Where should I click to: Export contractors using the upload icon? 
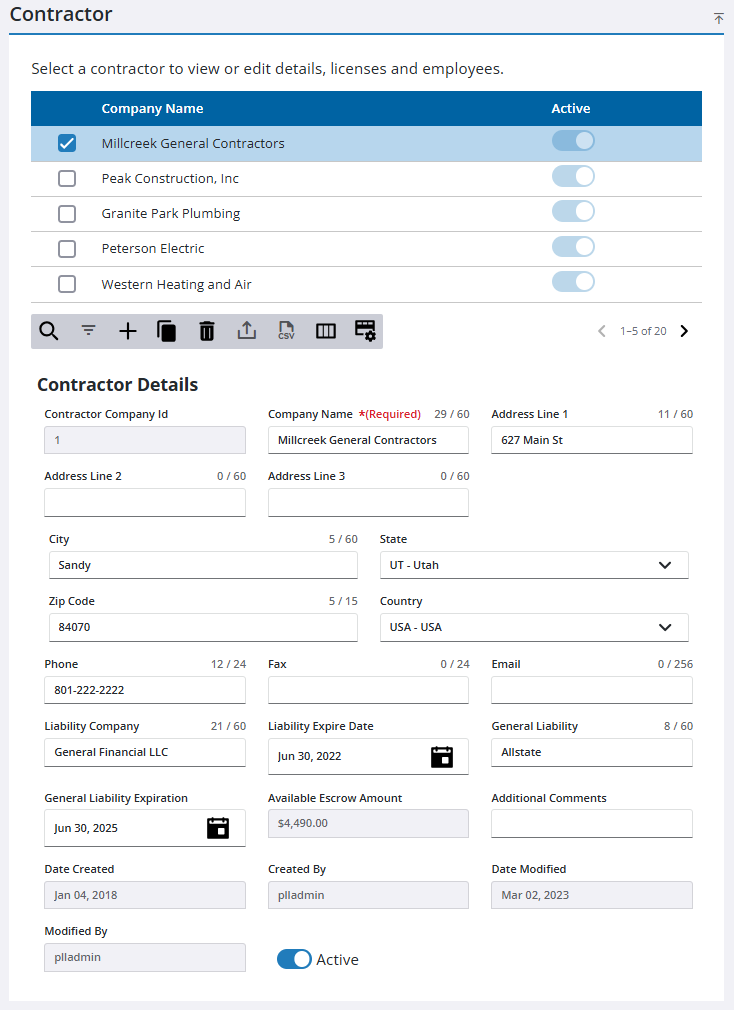coord(246,330)
